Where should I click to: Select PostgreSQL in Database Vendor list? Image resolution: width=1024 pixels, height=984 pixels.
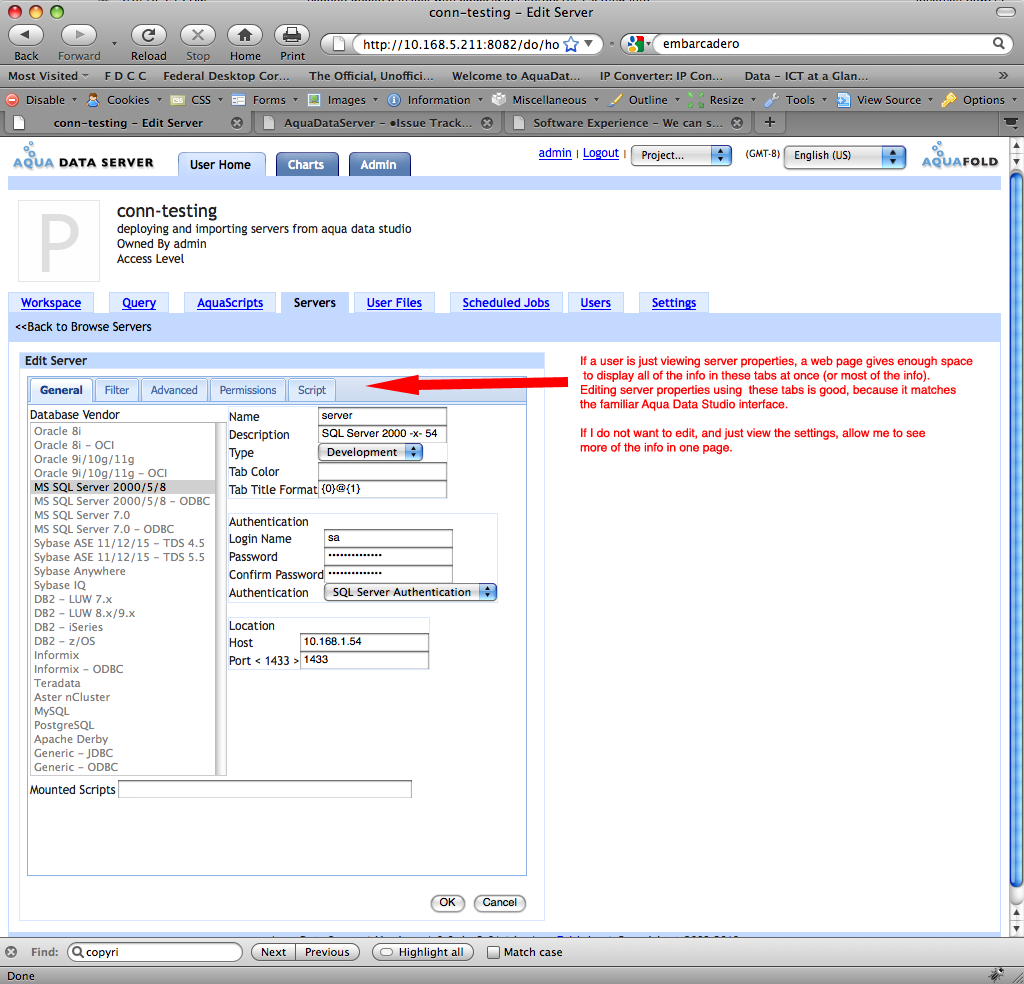(x=64, y=725)
